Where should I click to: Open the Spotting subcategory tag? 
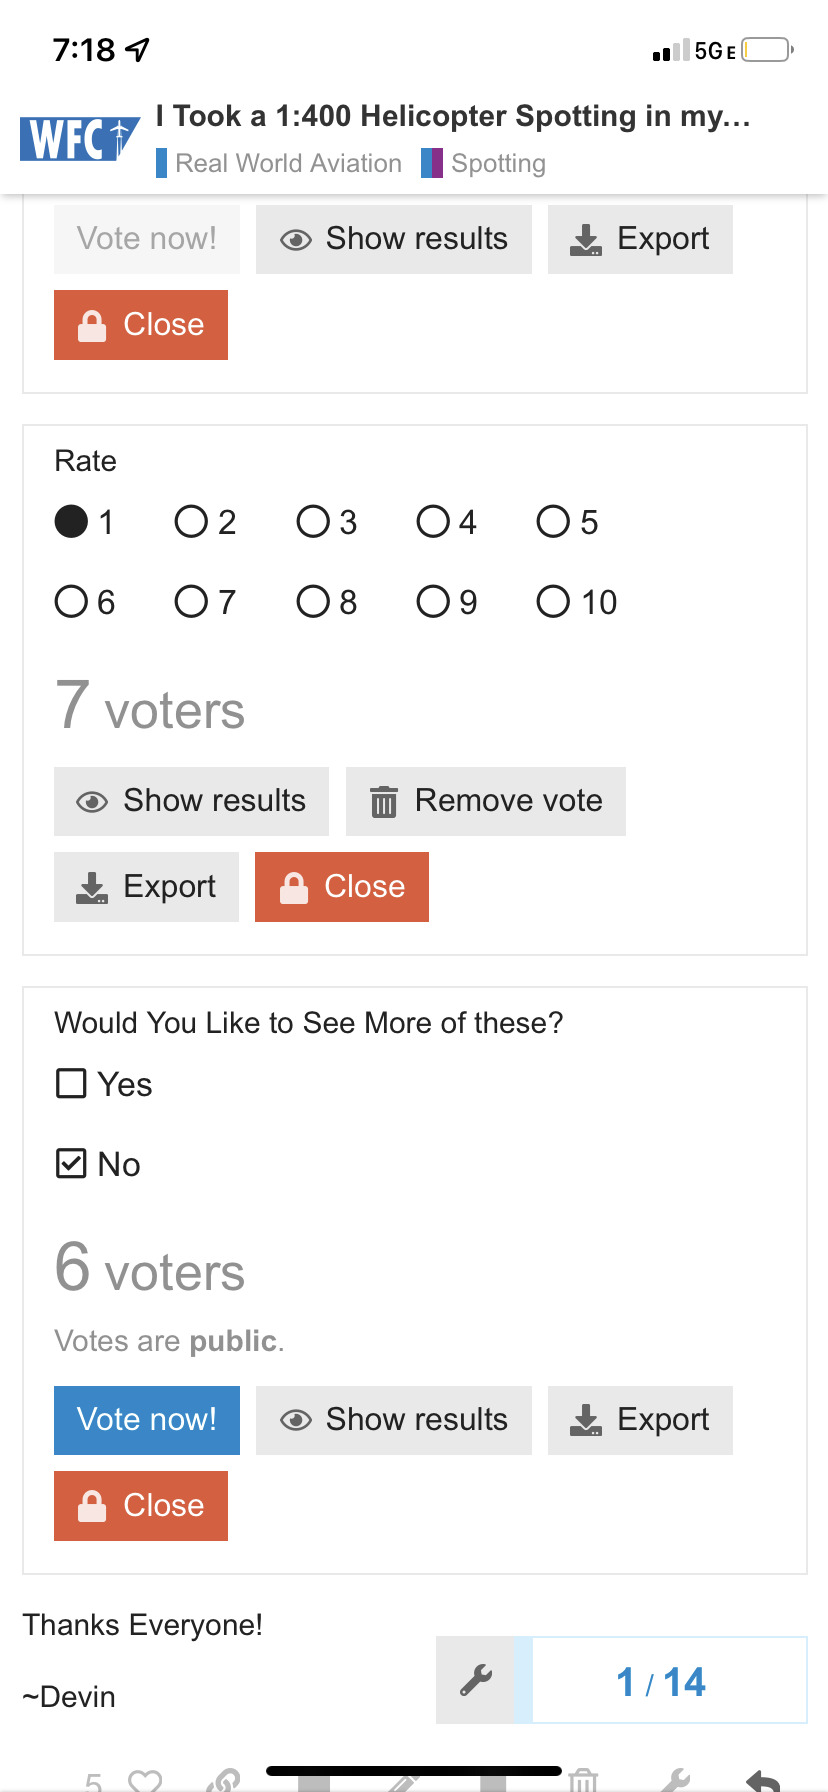pos(497,163)
